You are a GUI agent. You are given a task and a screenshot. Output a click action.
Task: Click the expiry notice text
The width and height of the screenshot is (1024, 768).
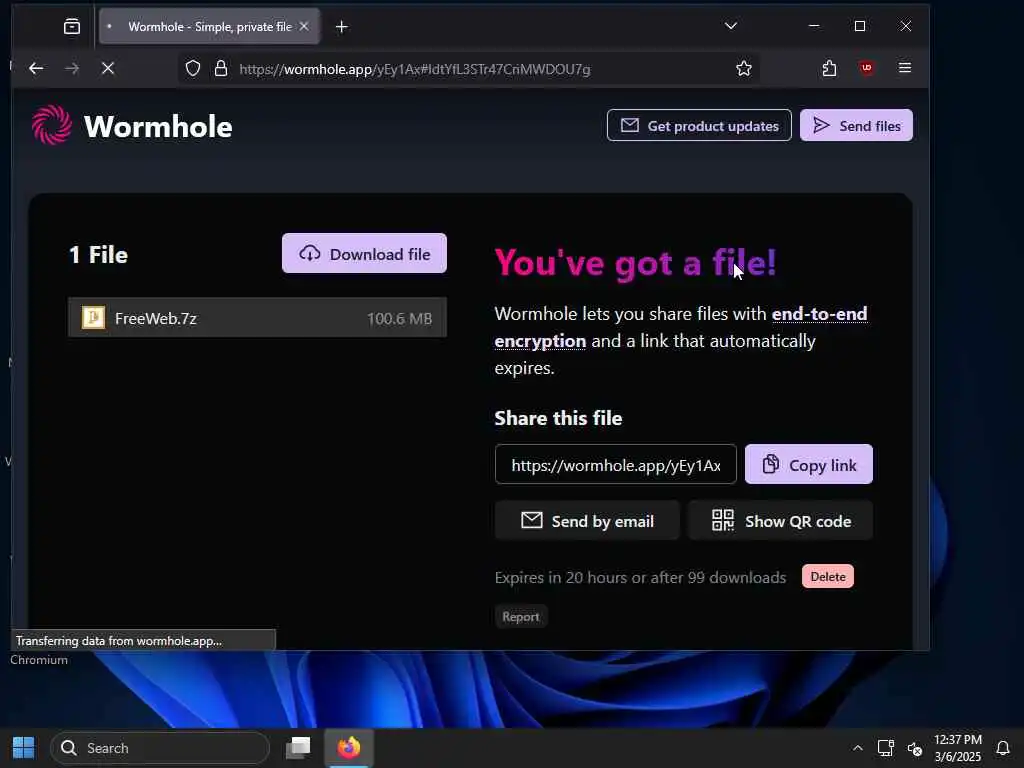click(x=640, y=577)
